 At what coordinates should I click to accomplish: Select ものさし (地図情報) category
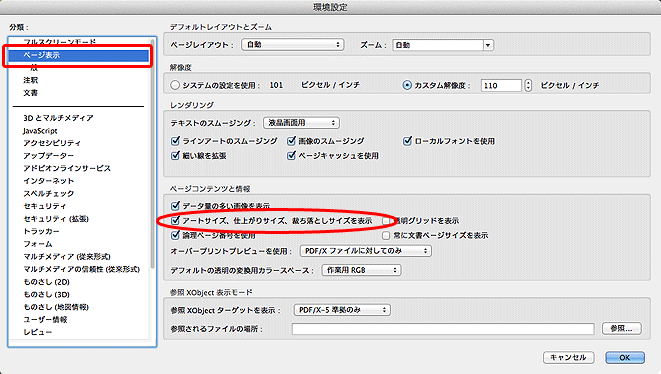(56, 307)
